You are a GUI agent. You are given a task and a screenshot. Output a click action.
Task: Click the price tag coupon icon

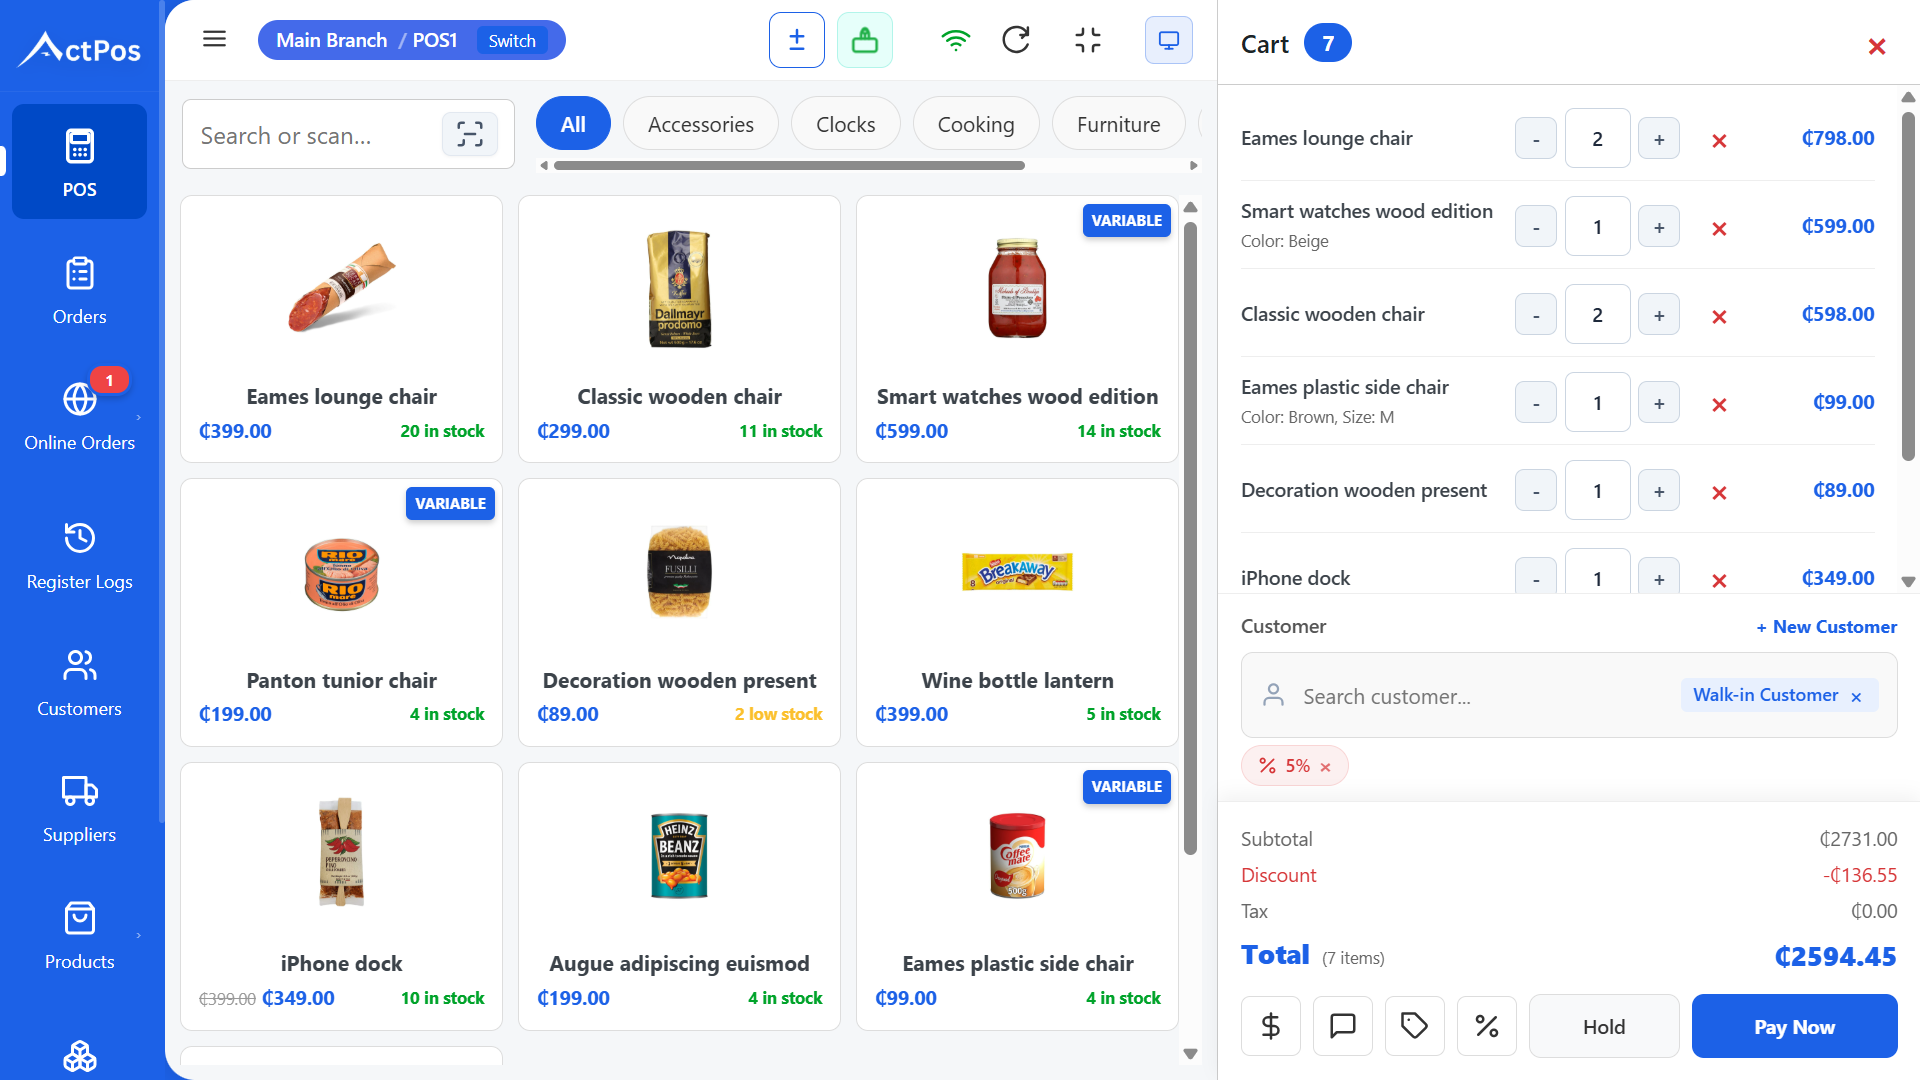[1415, 1026]
